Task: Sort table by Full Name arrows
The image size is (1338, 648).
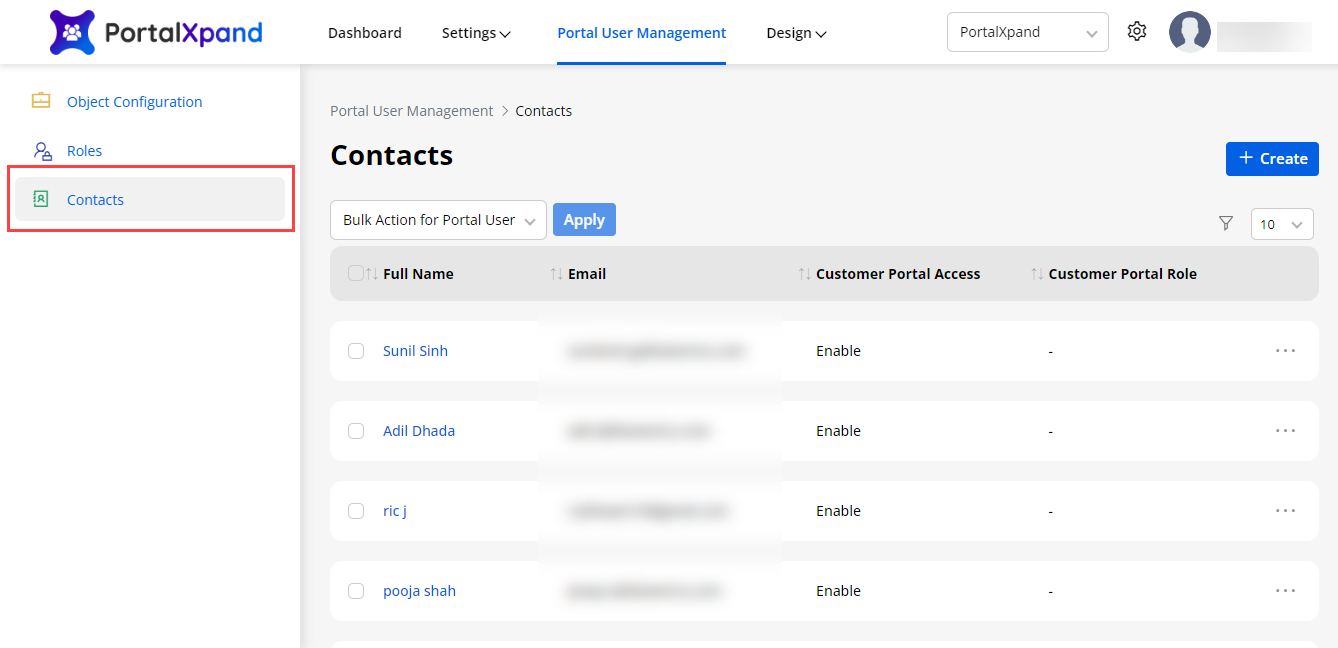Action: coord(372,274)
